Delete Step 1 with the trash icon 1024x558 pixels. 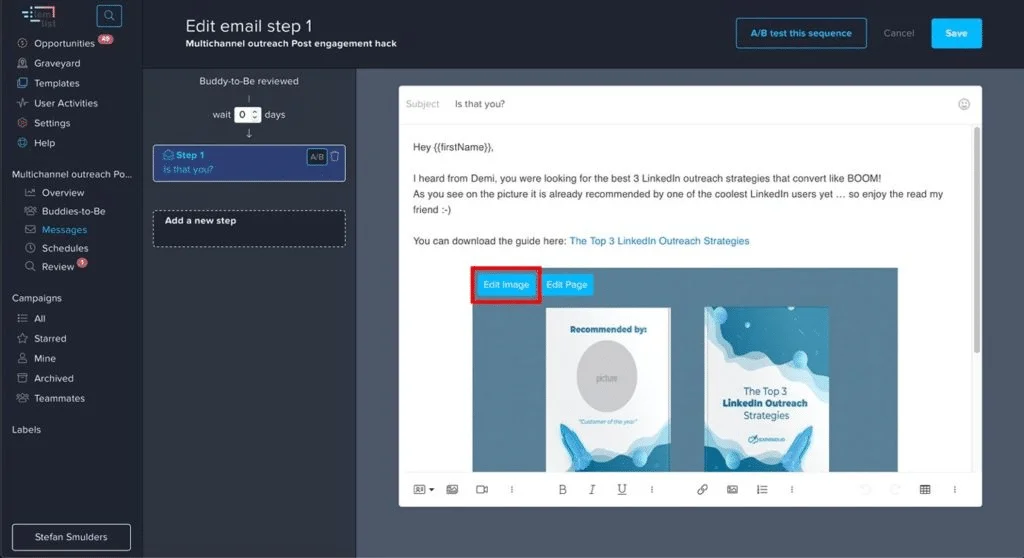[335, 156]
